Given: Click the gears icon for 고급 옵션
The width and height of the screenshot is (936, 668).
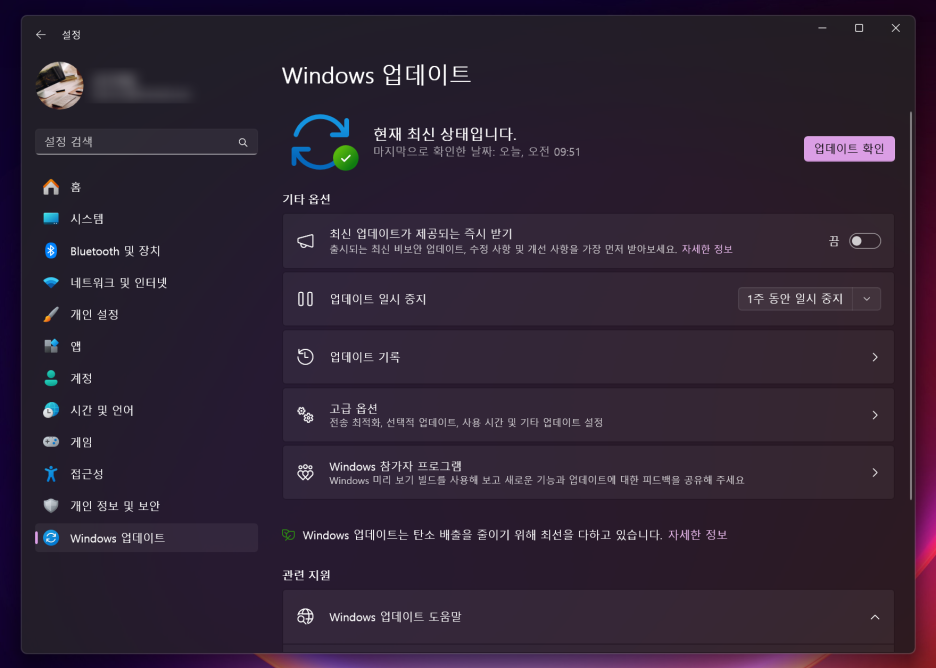Looking at the screenshot, I should click(x=306, y=415).
